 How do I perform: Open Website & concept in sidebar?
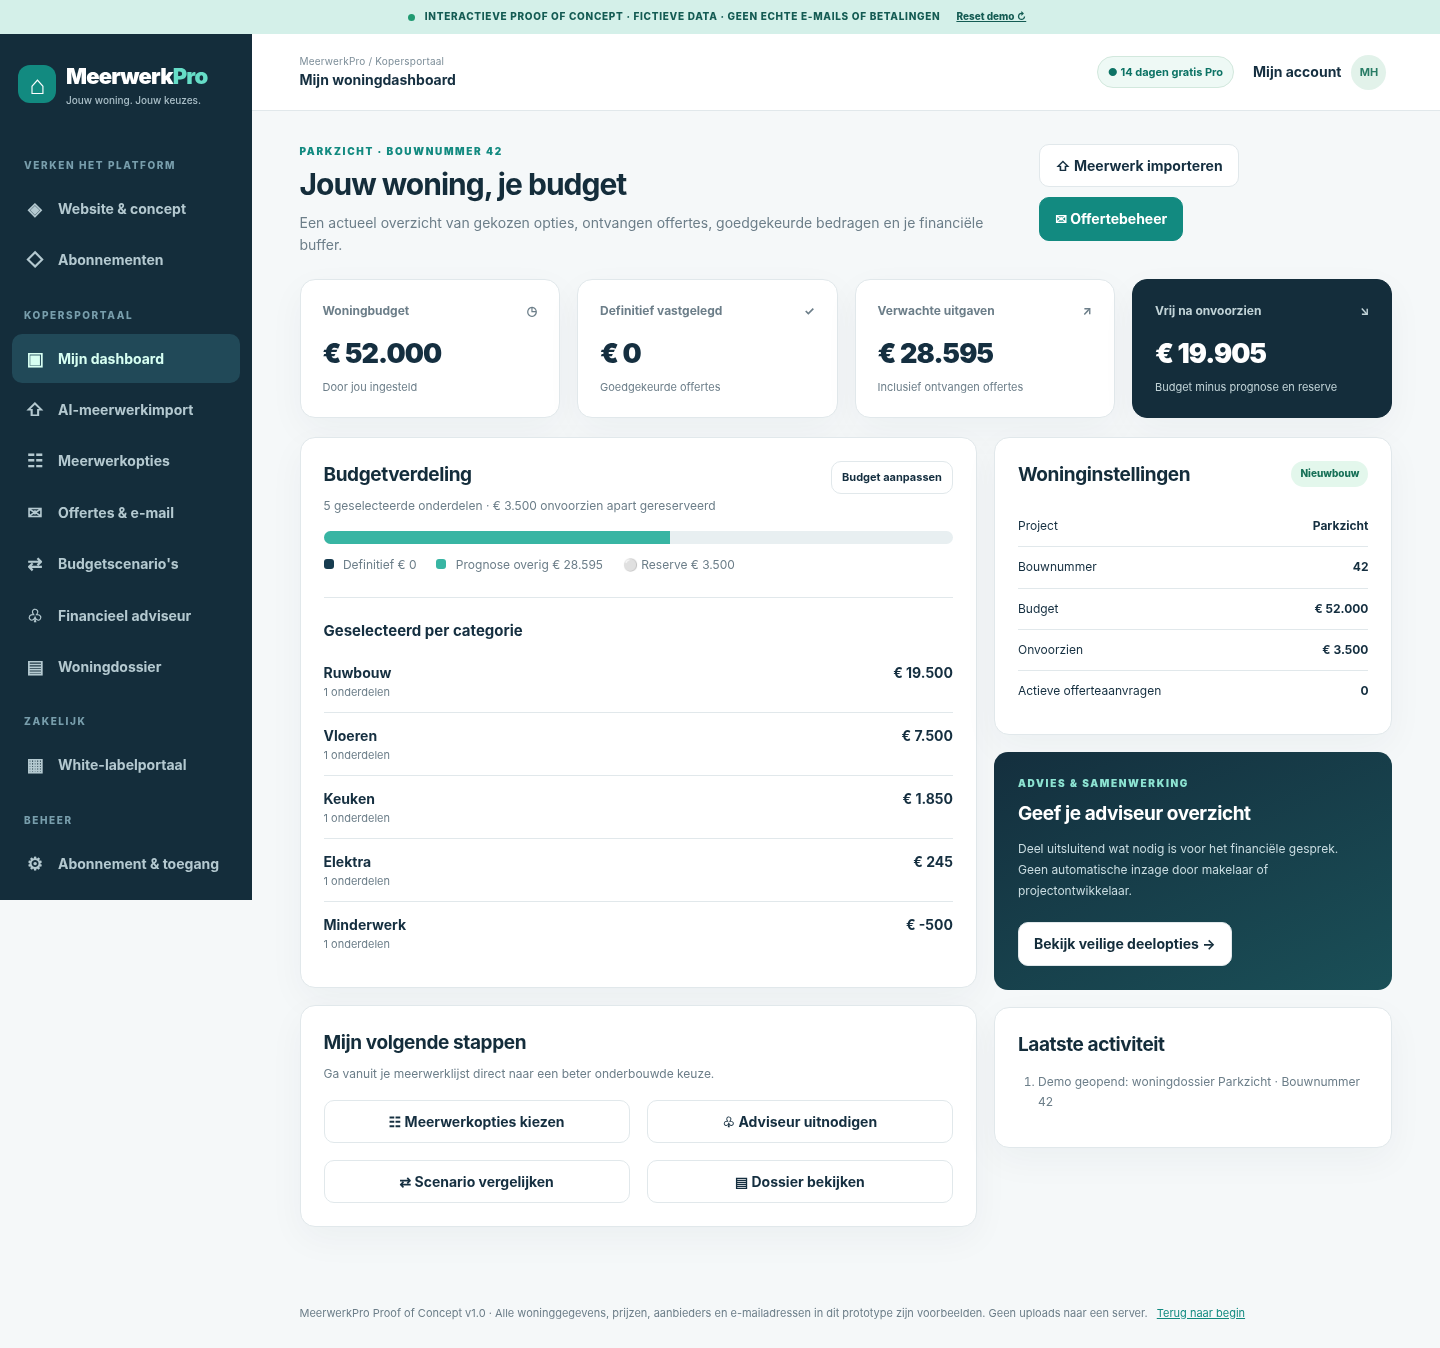[x=126, y=209]
